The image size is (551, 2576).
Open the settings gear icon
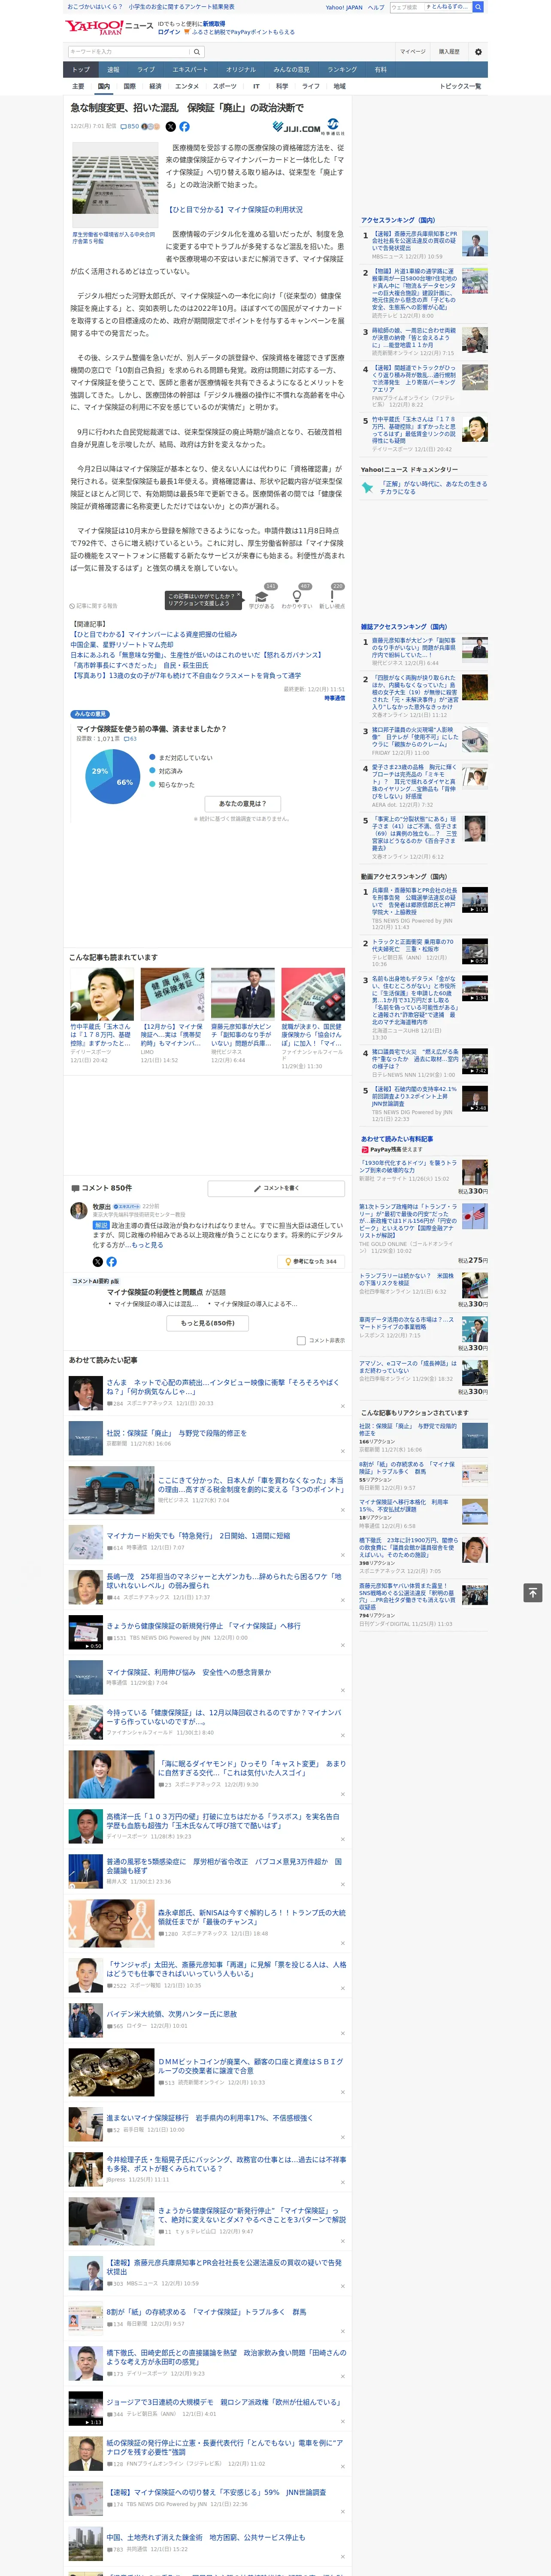[x=478, y=51]
